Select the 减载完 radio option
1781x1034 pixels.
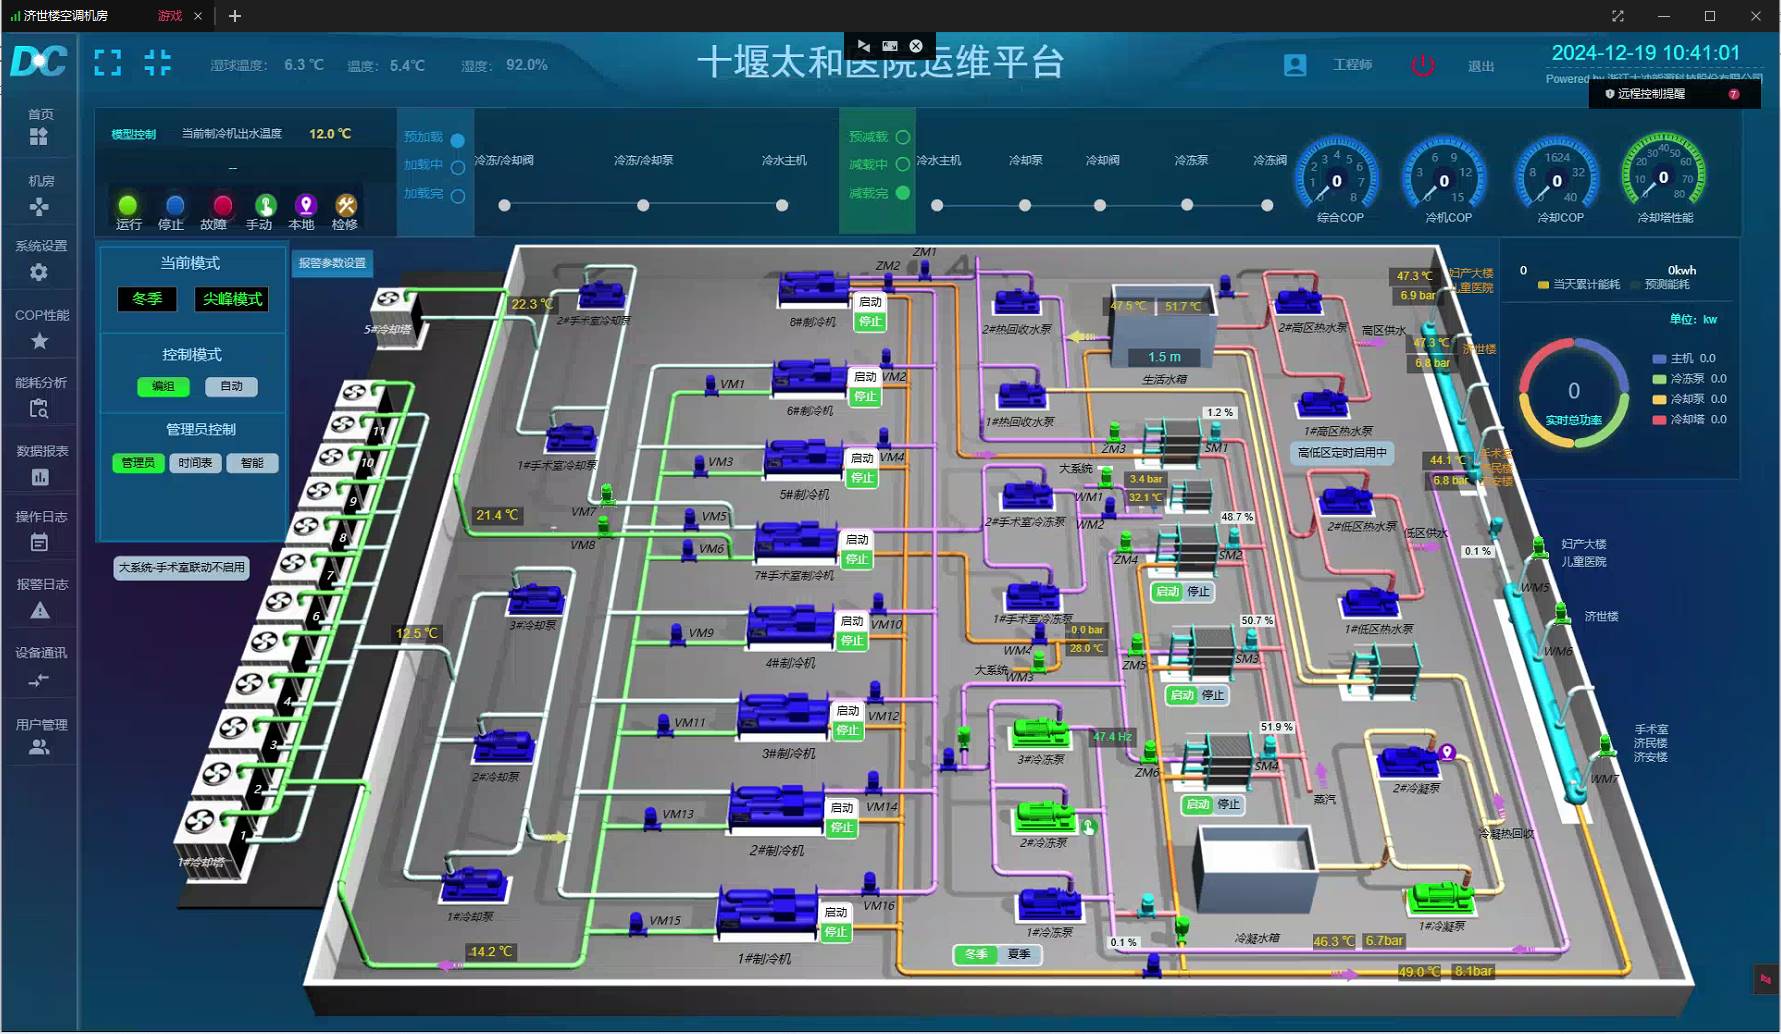coord(903,193)
